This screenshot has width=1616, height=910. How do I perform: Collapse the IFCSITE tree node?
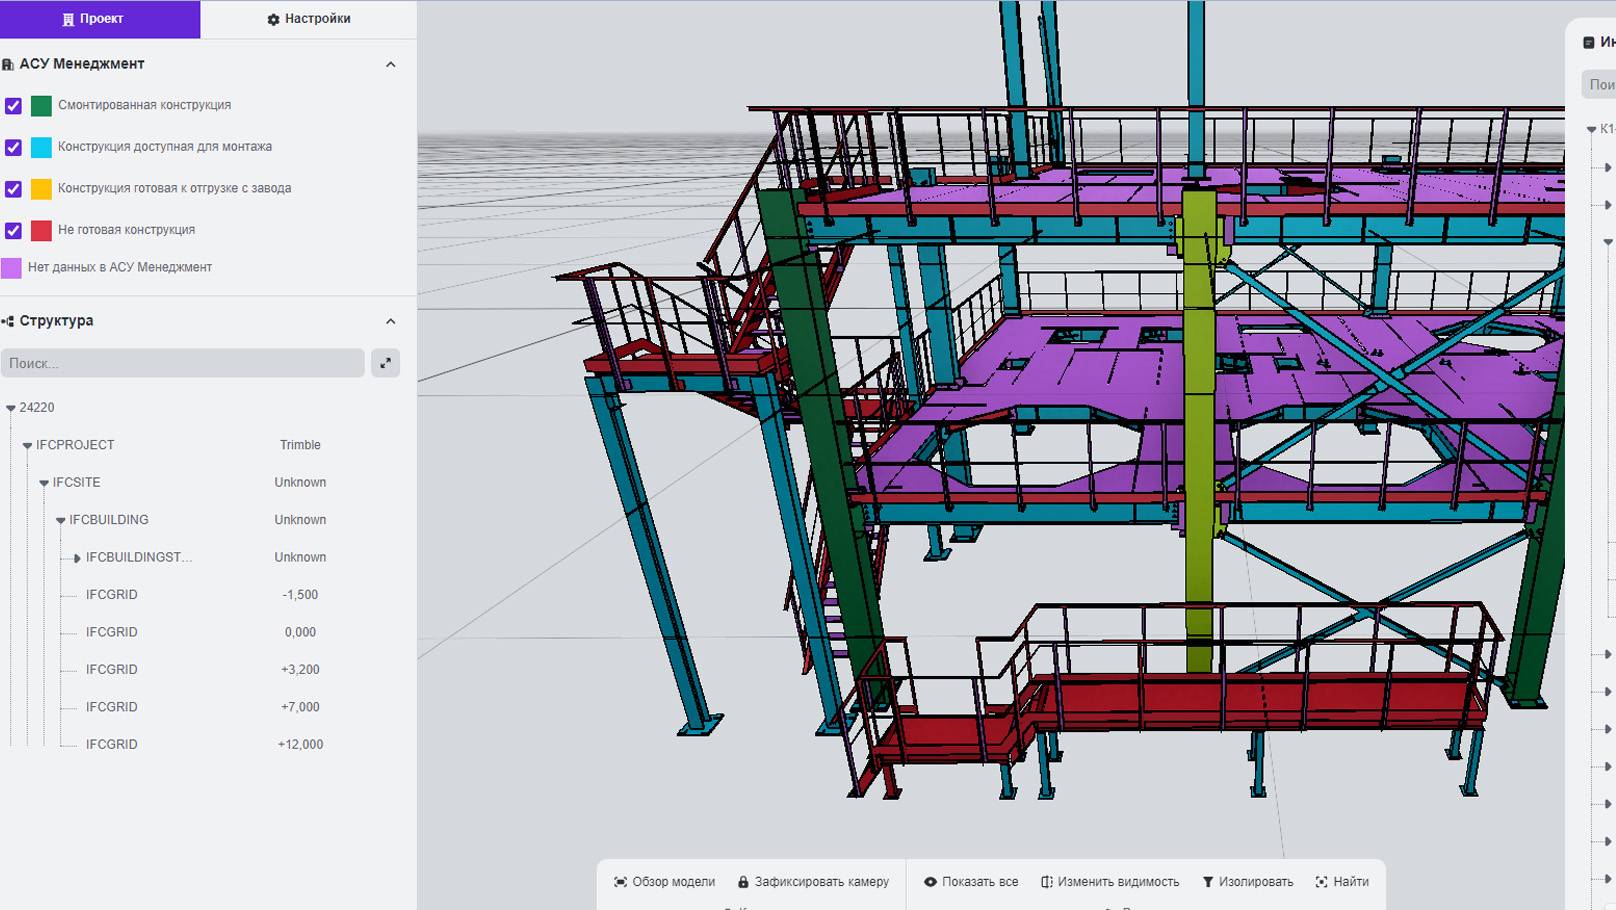[x=44, y=483]
